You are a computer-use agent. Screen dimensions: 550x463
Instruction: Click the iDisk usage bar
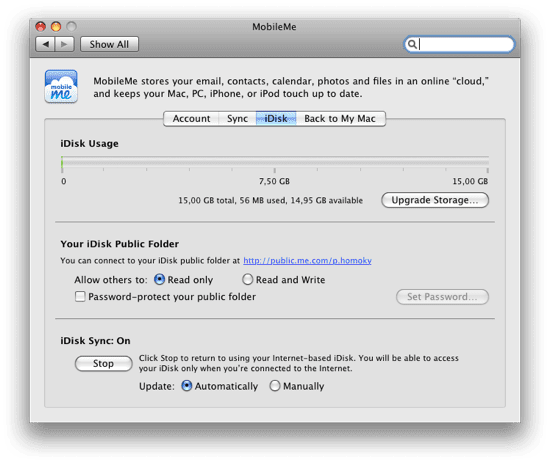coord(275,162)
